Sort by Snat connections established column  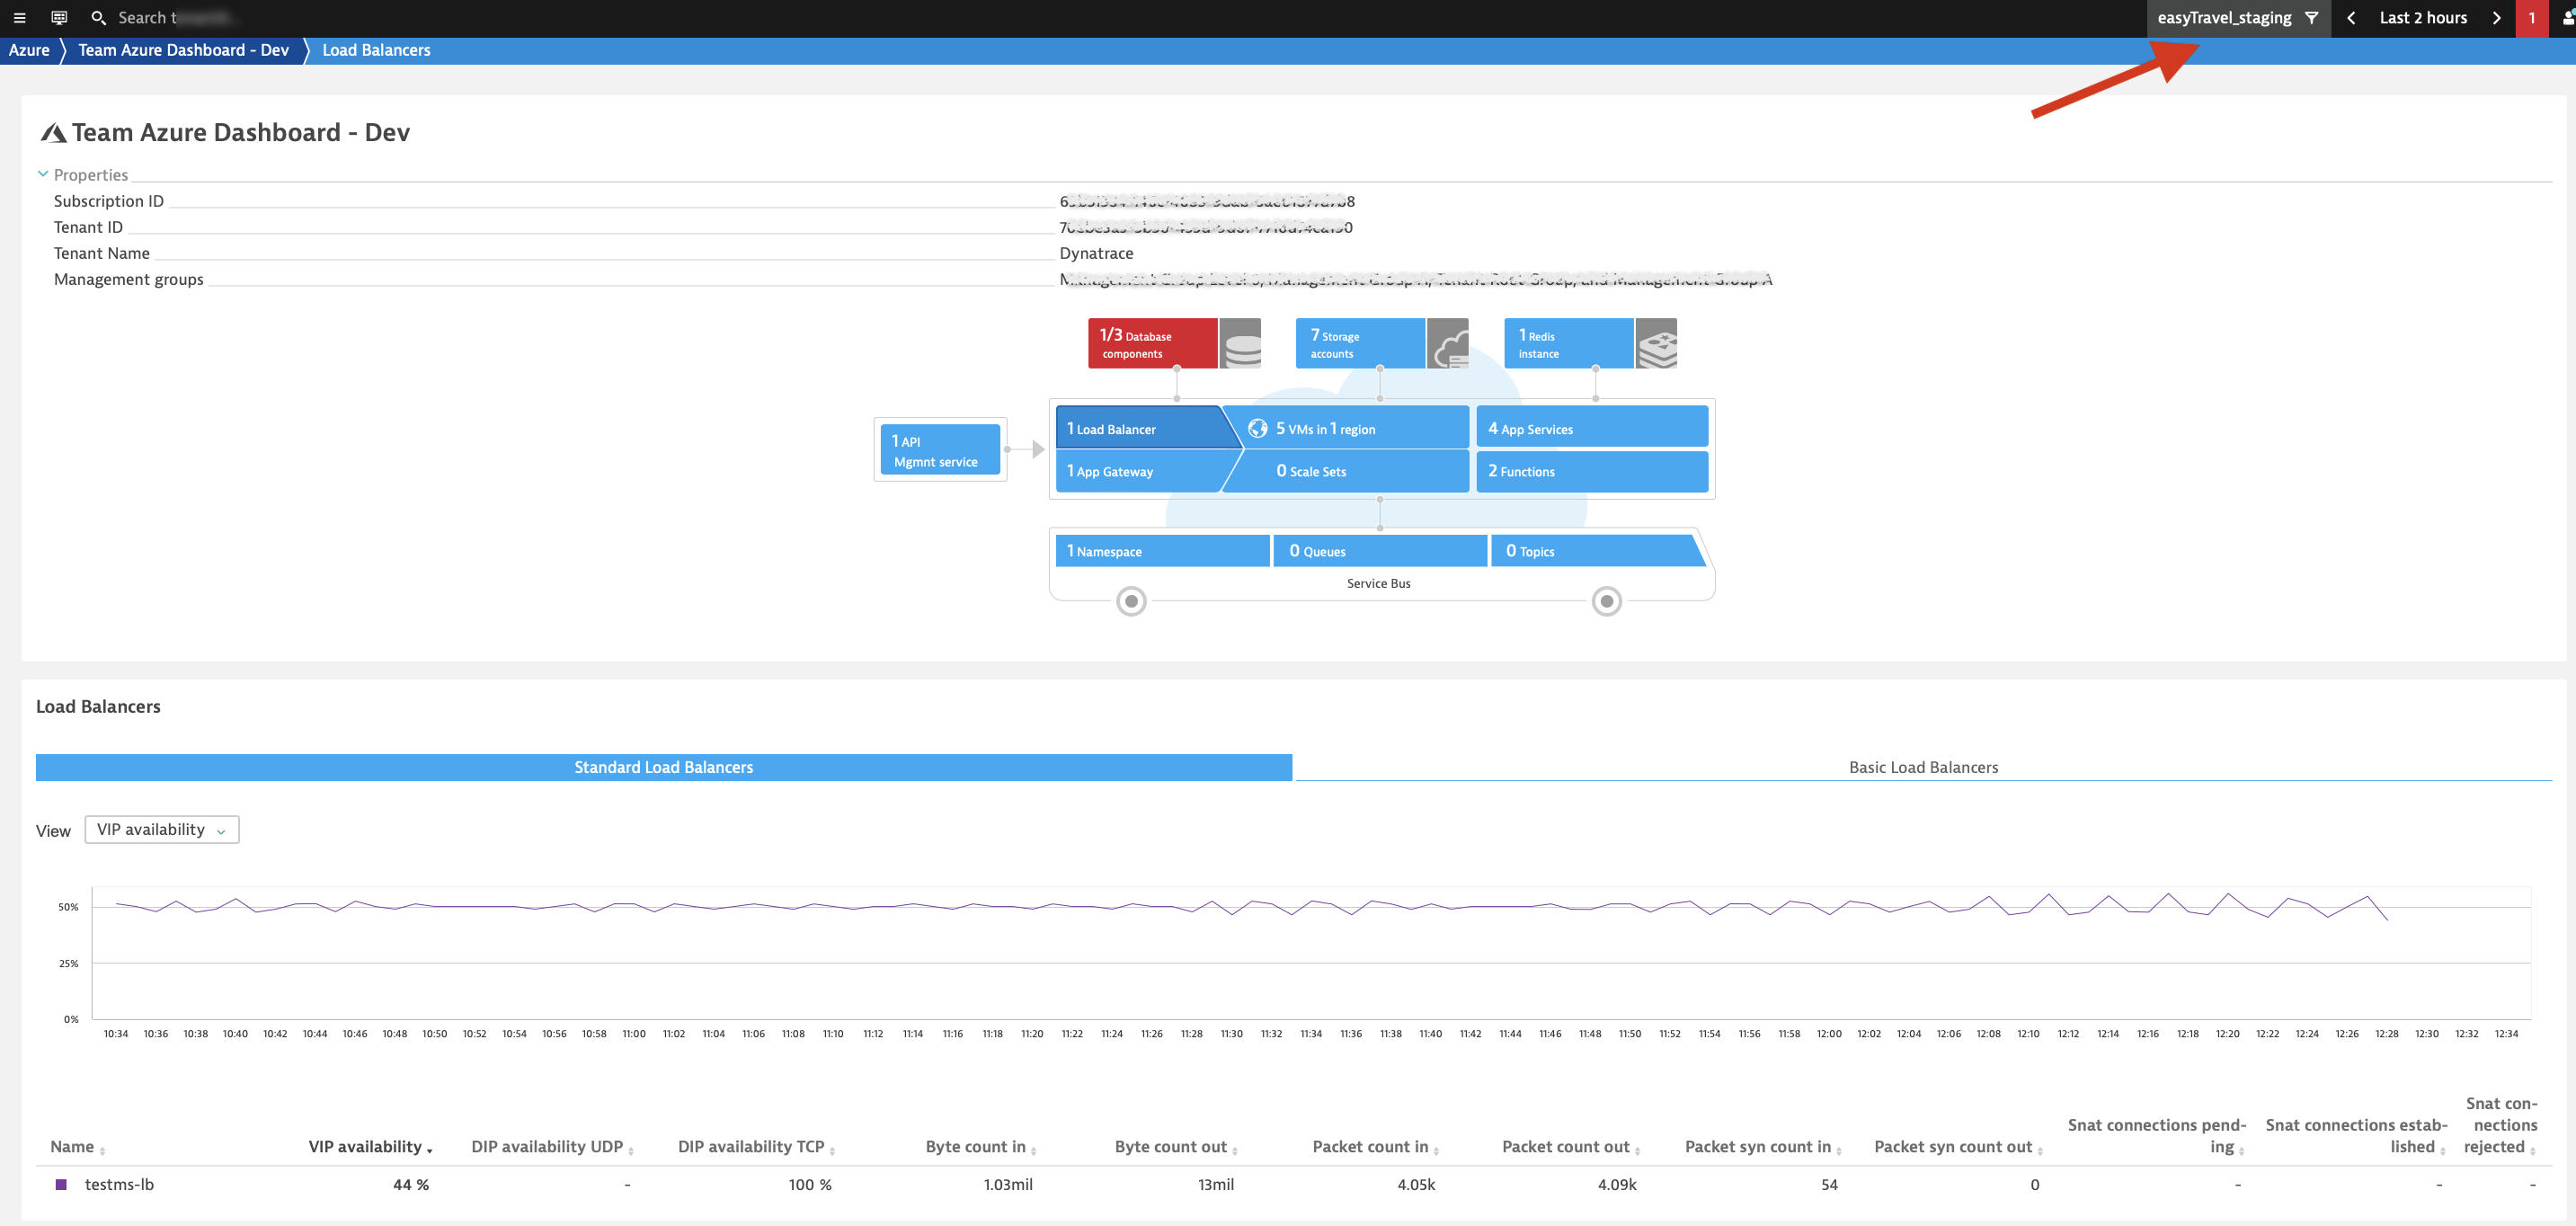coord(2356,1136)
